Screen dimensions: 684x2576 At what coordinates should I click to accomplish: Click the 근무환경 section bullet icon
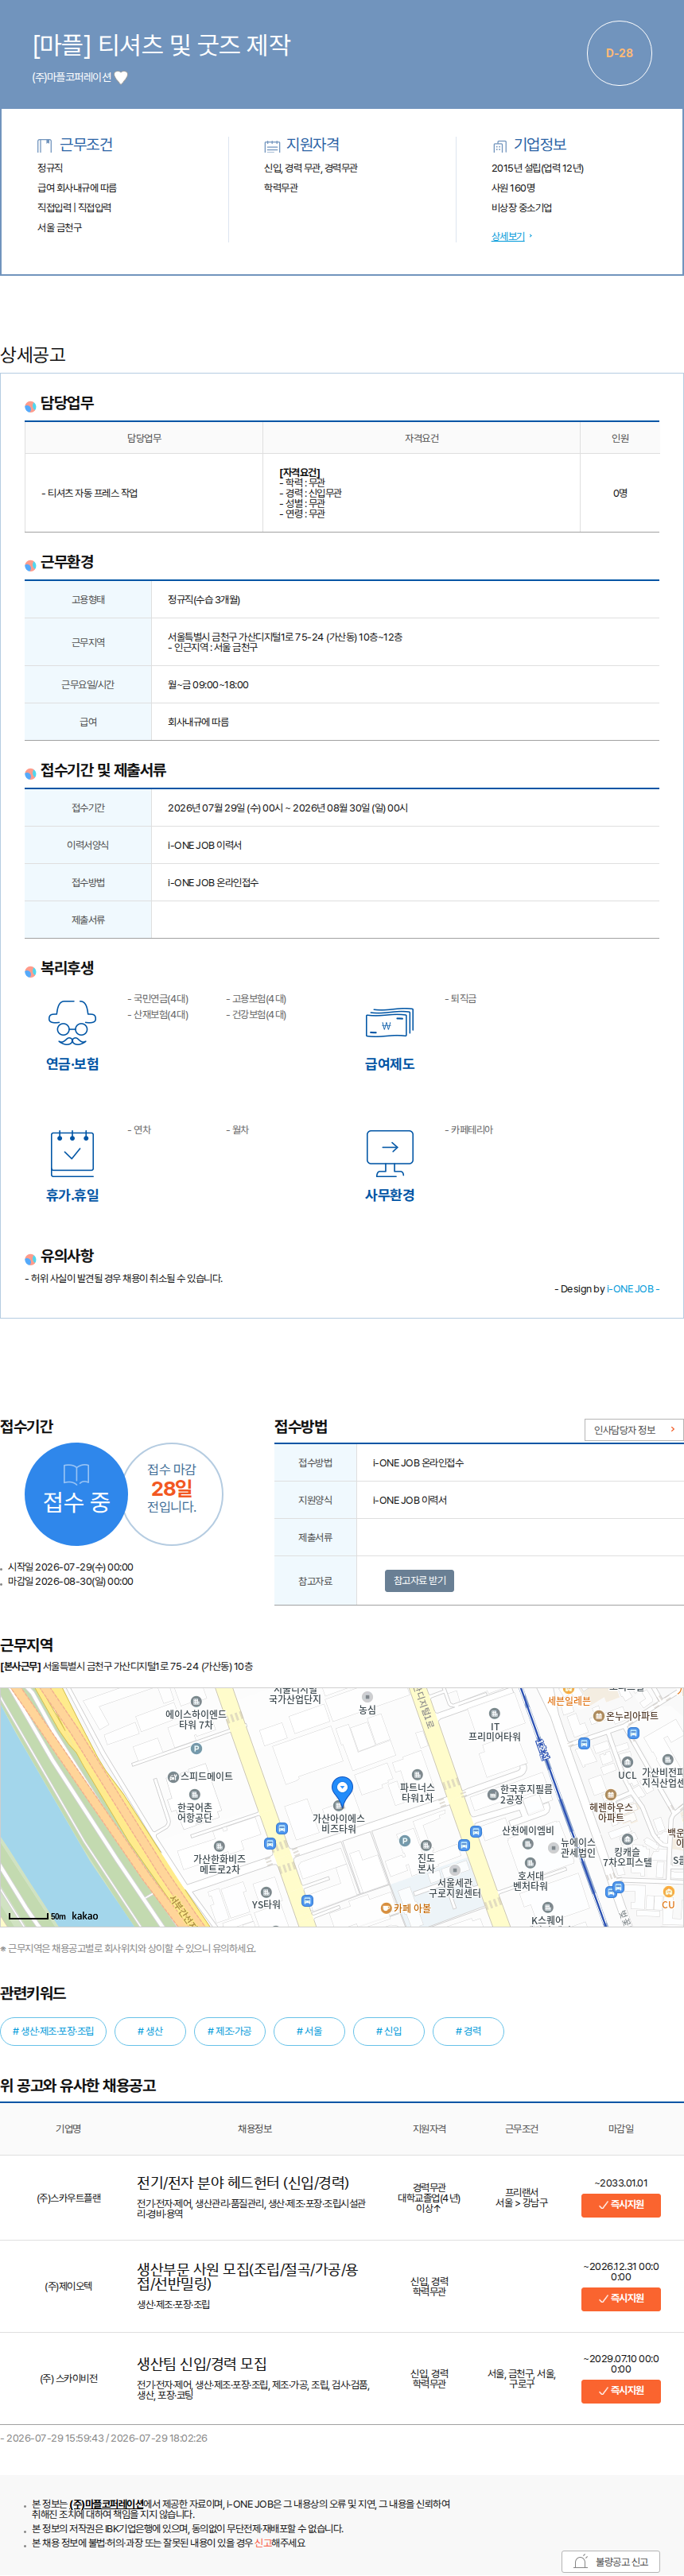click(x=30, y=565)
